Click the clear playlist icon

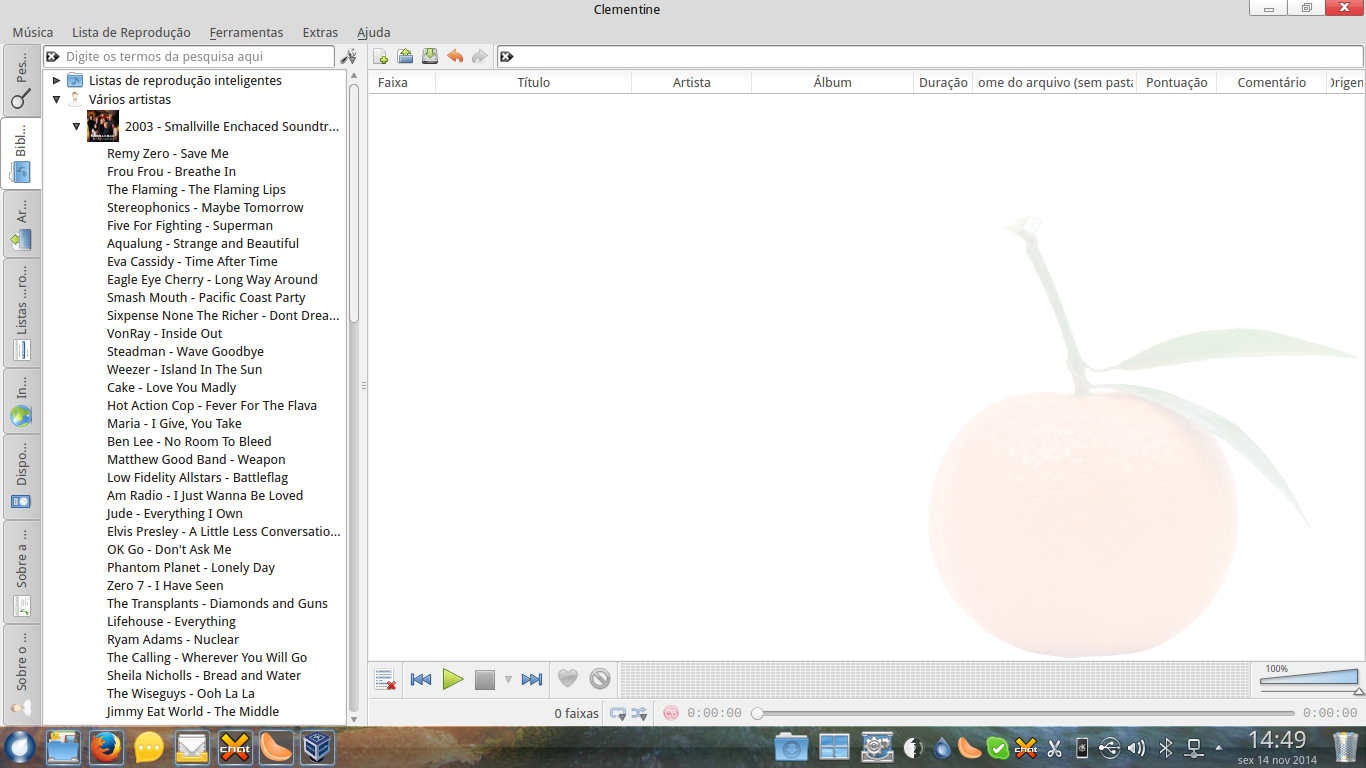pyautogui.click(x=385, y=680)
